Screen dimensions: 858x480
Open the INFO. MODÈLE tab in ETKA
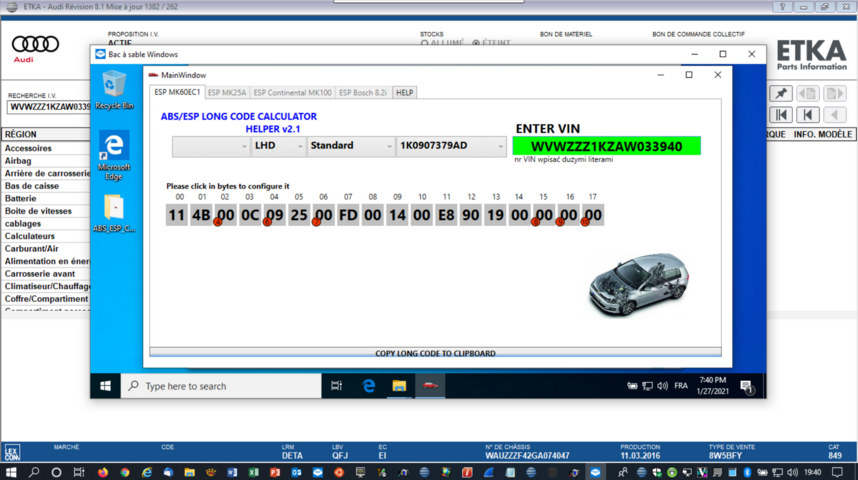(822, 134)
